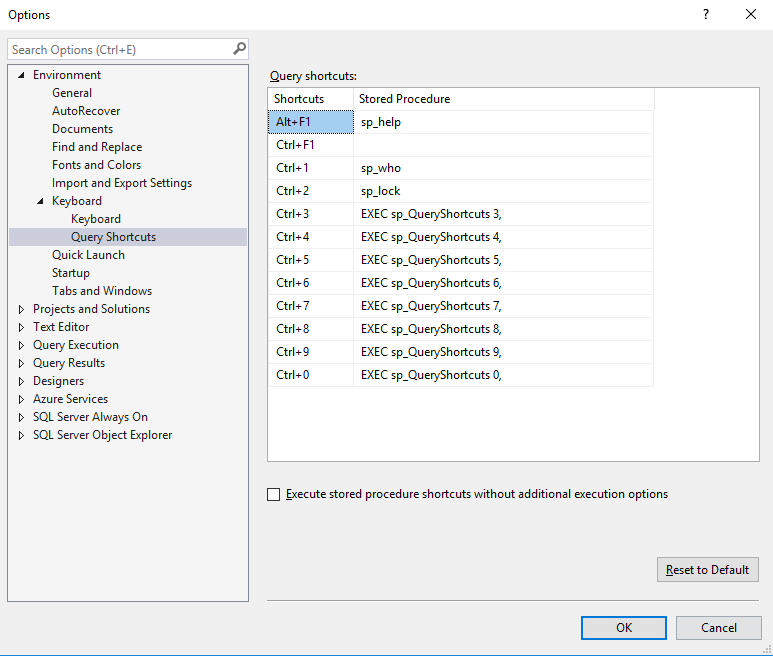Click EXEC sp_QueryShortcuts 6, cell

coord(503,283)
